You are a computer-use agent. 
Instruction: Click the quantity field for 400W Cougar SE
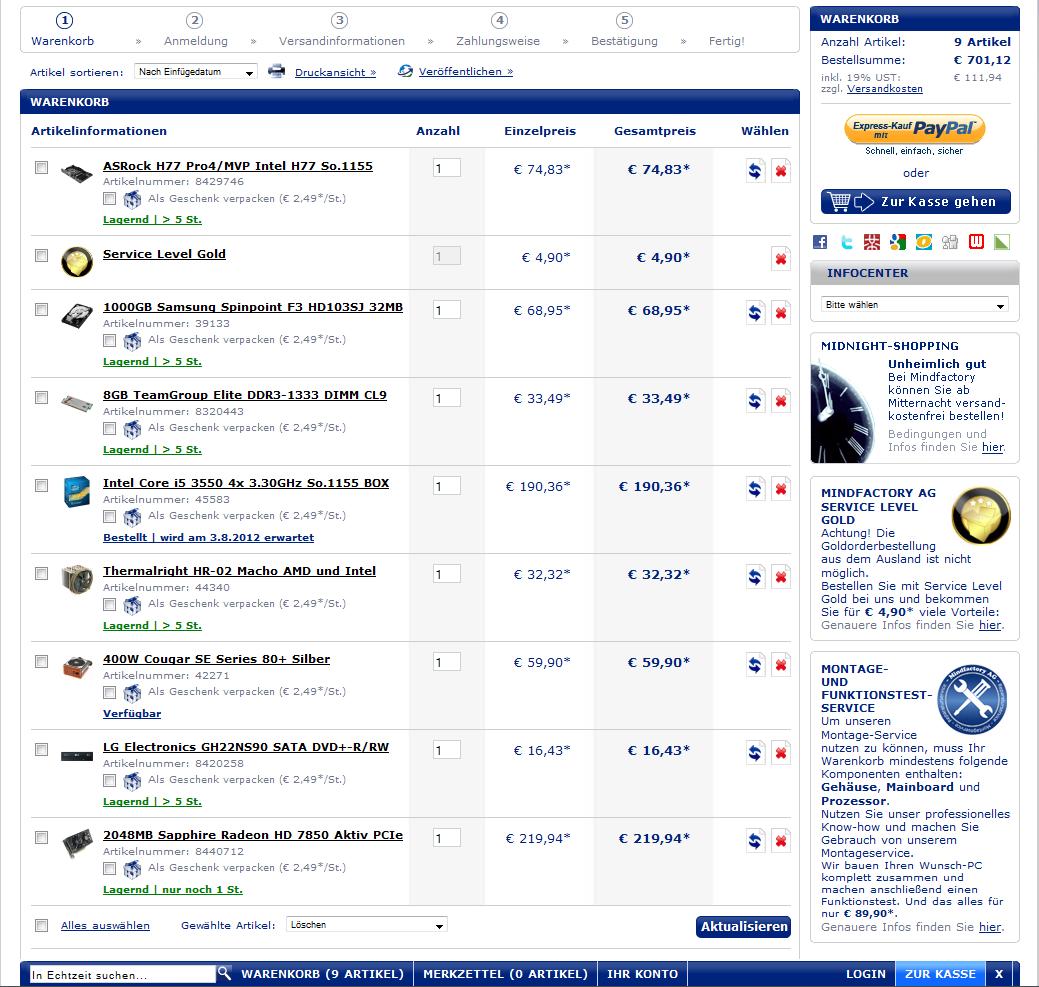(447, 662)
